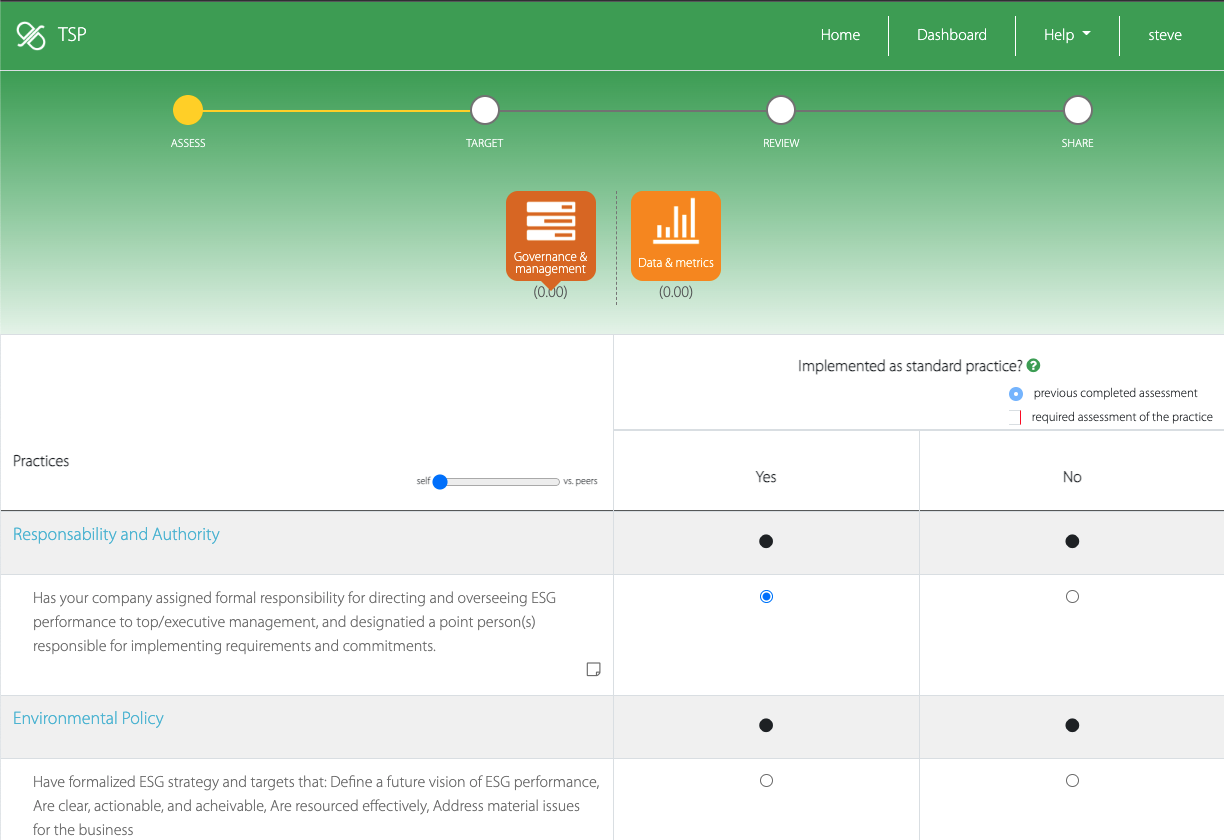
Task: Open the Environmental Policy link
Action: (88, 718)
